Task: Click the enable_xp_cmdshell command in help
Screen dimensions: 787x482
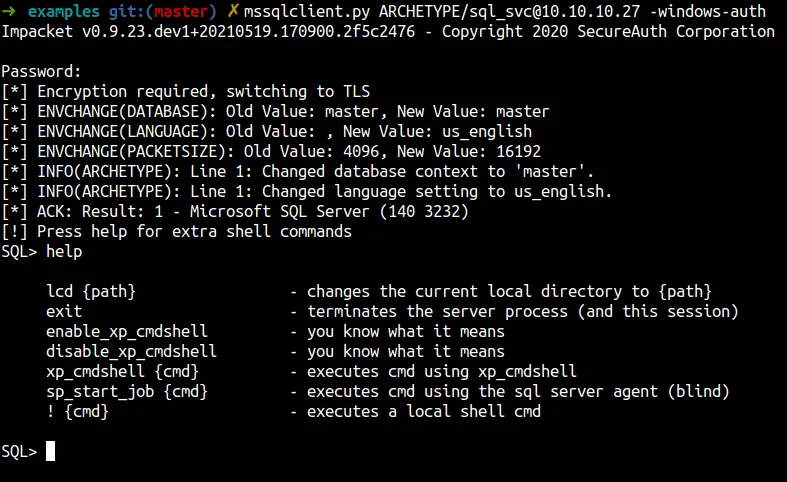Action: (x=131, y=331)
